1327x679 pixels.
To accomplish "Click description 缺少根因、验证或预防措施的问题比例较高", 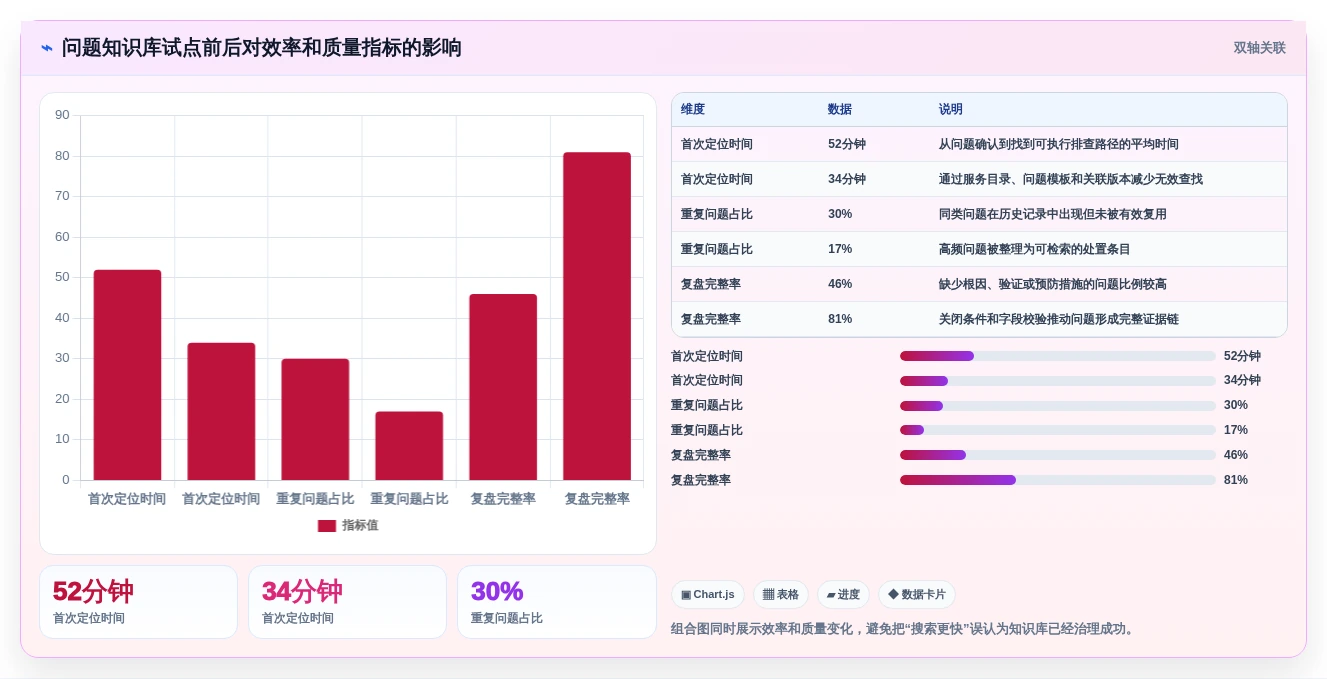I will [x=1053, y=284].
